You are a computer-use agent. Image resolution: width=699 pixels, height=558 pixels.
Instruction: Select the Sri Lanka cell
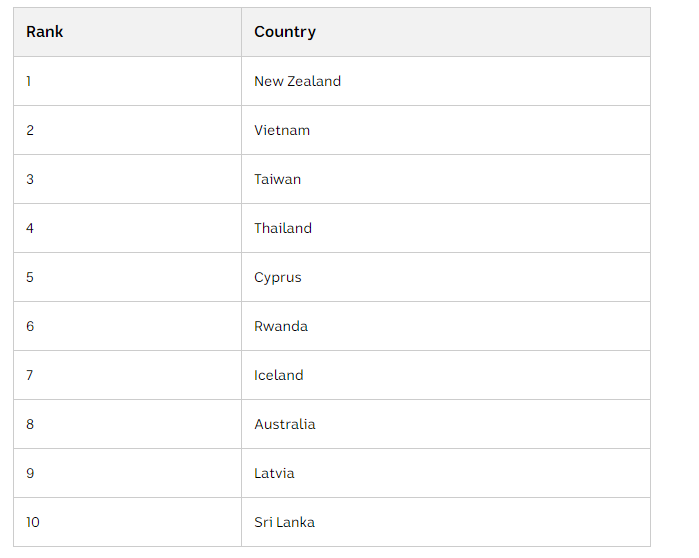446,522
